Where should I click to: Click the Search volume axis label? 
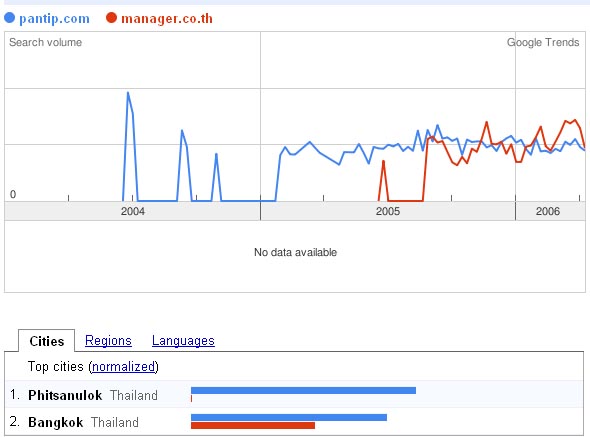(46, 42)
